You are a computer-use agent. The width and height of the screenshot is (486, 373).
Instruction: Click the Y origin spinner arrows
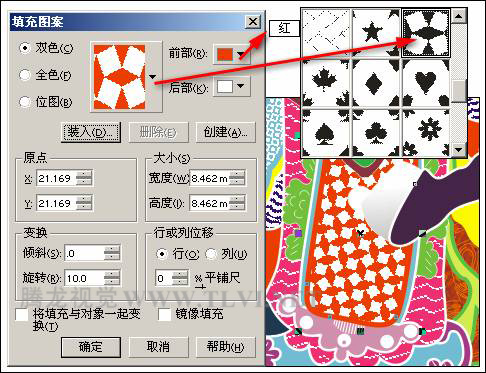(x=84, y=203)
